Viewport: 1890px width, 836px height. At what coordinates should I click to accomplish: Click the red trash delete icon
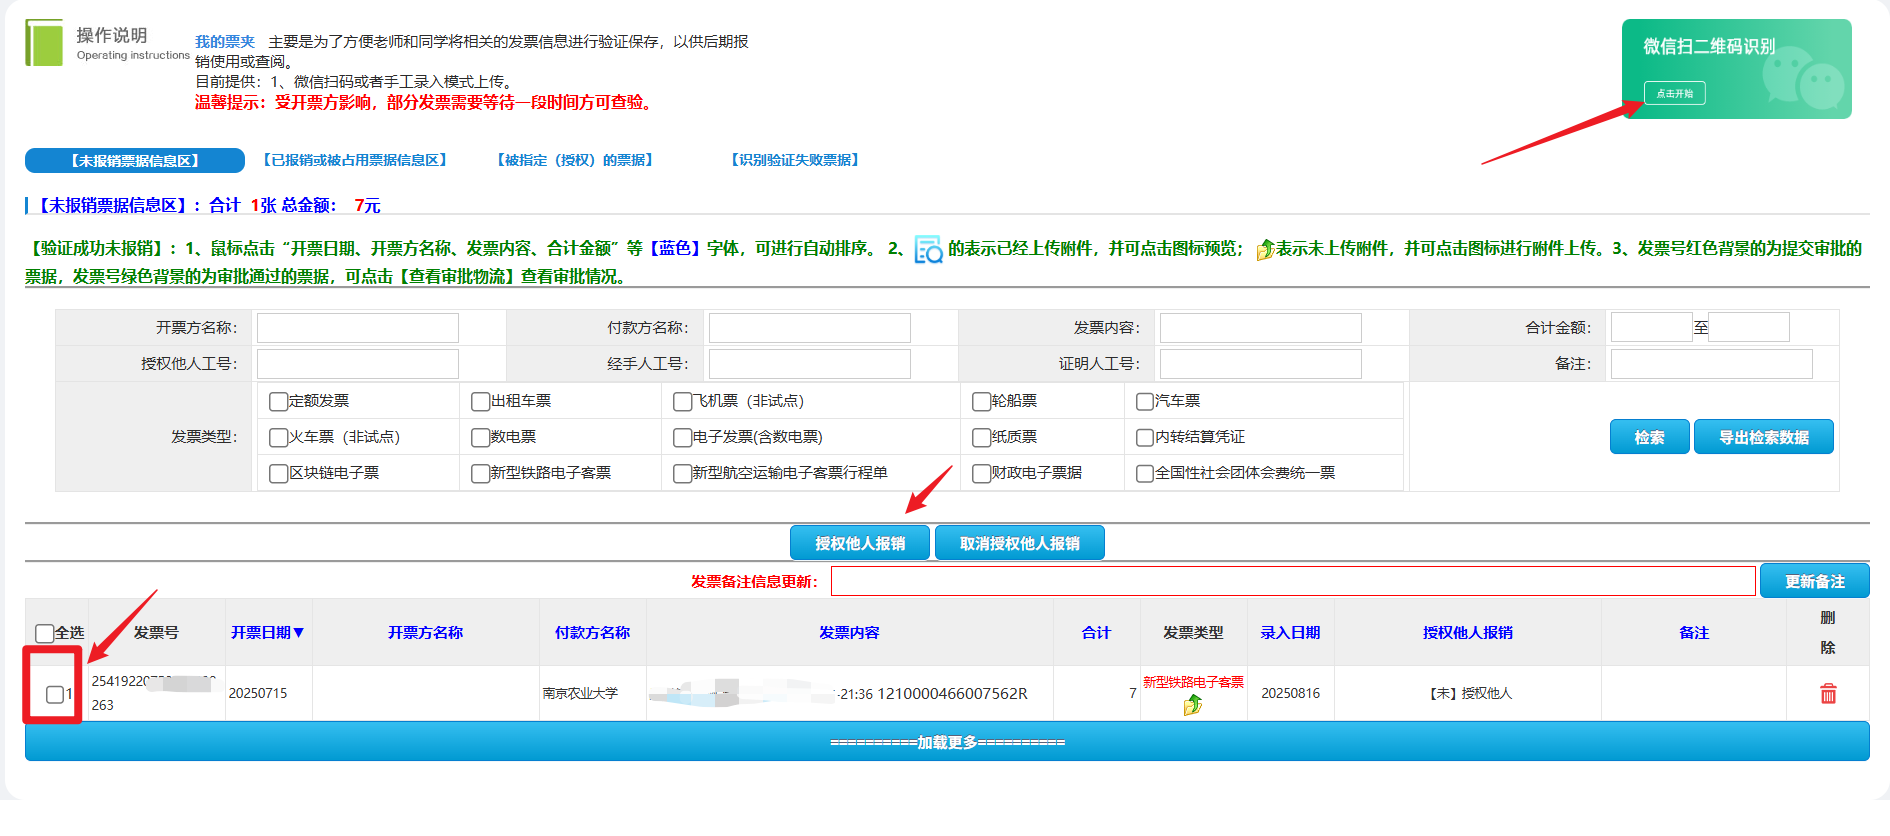[1827, 694]
